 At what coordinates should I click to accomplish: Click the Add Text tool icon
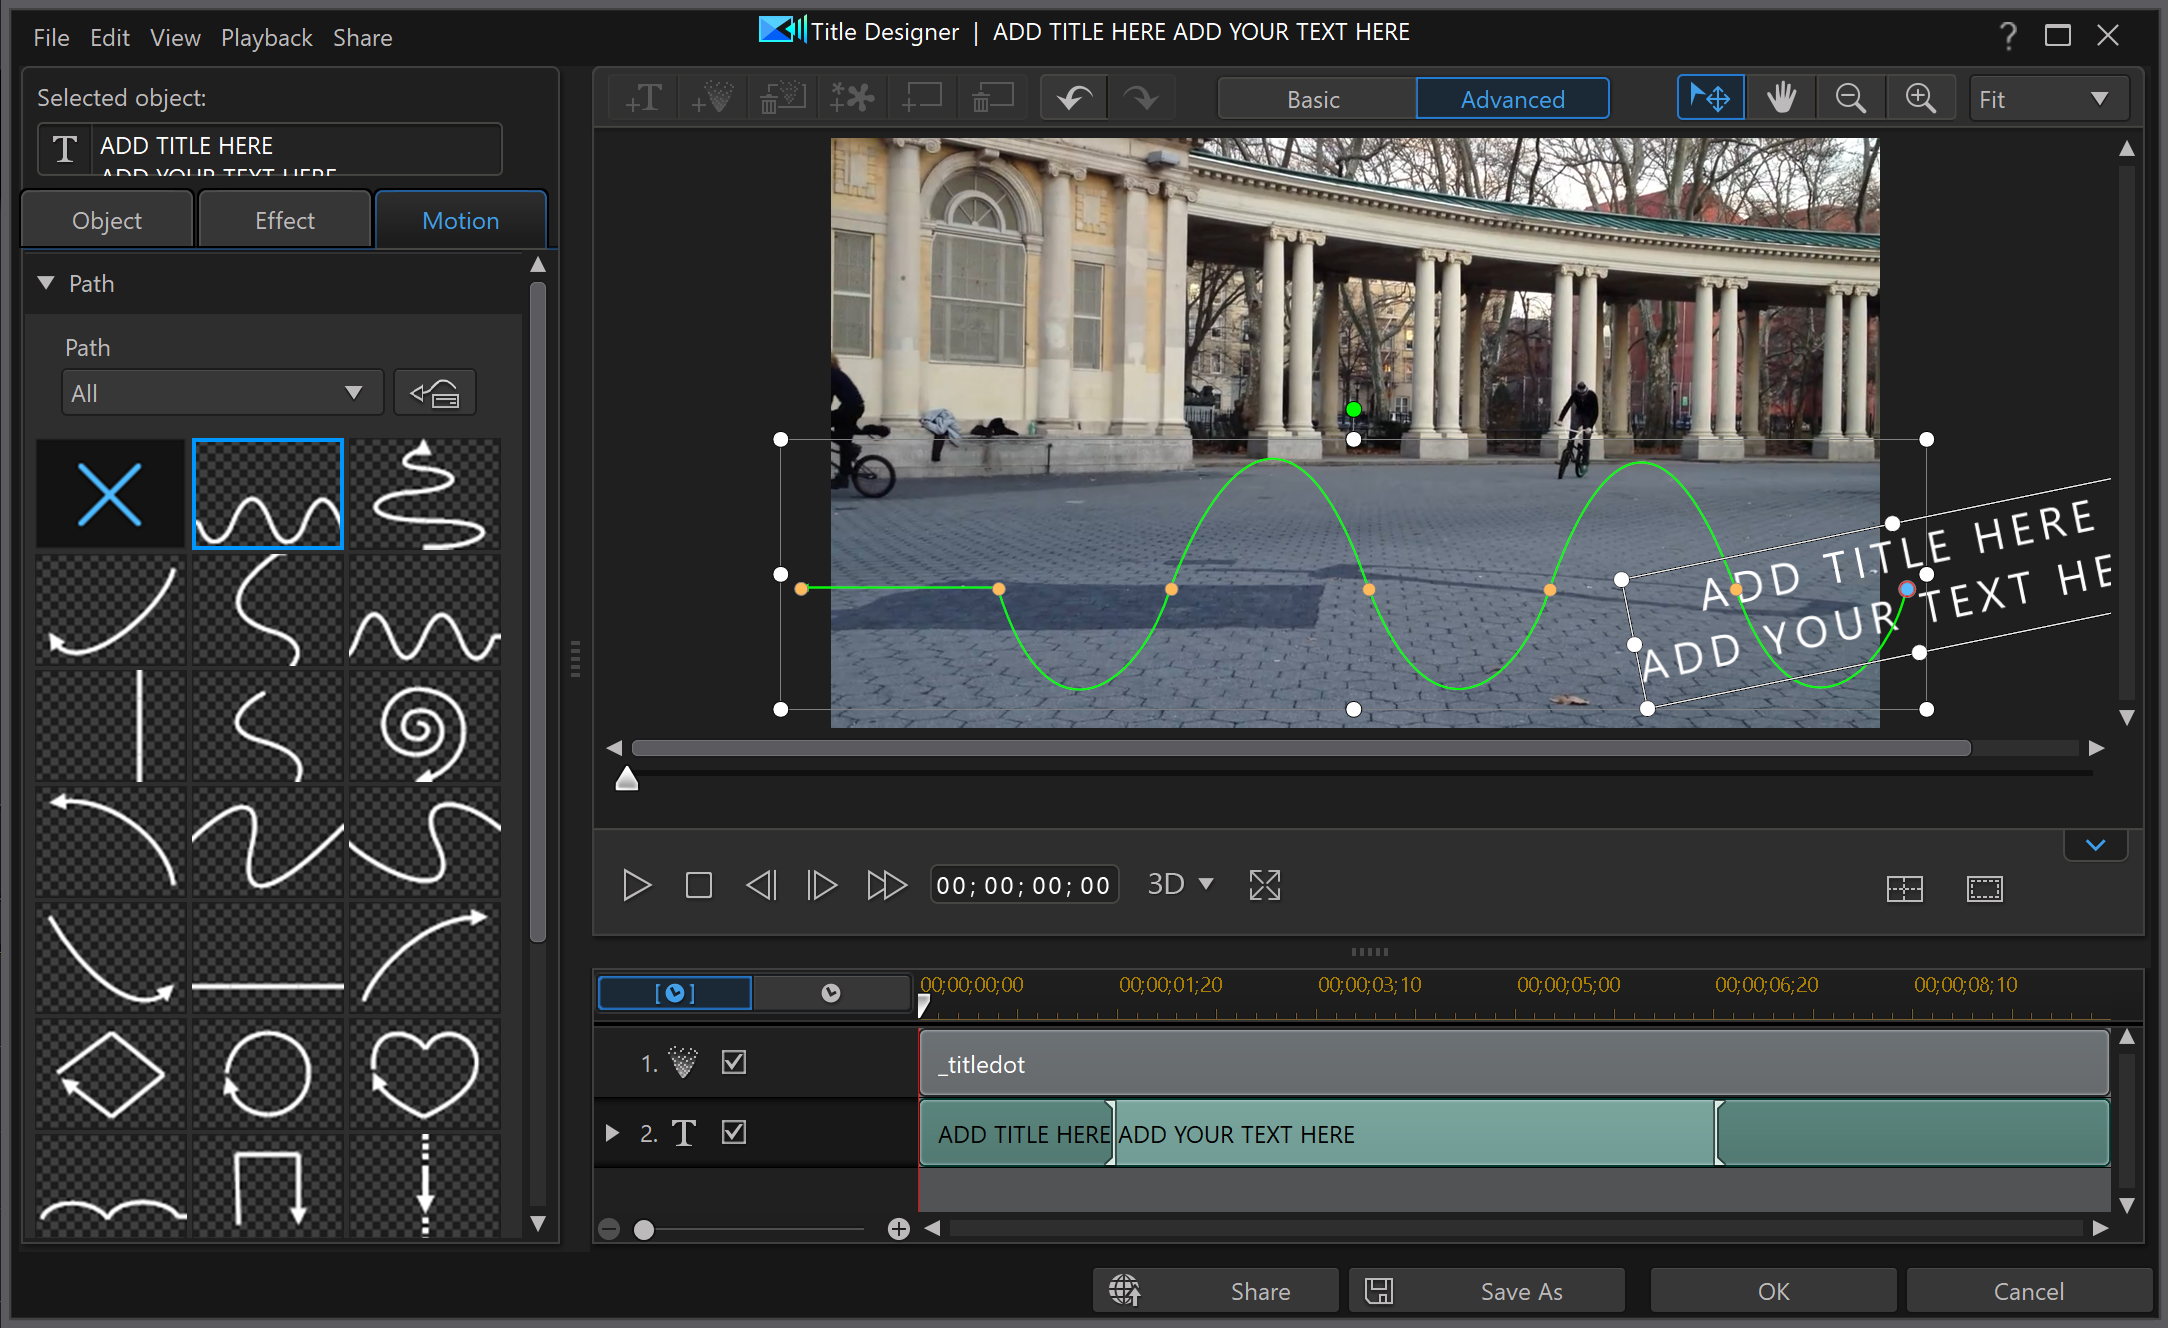click(x=643, y=98)
